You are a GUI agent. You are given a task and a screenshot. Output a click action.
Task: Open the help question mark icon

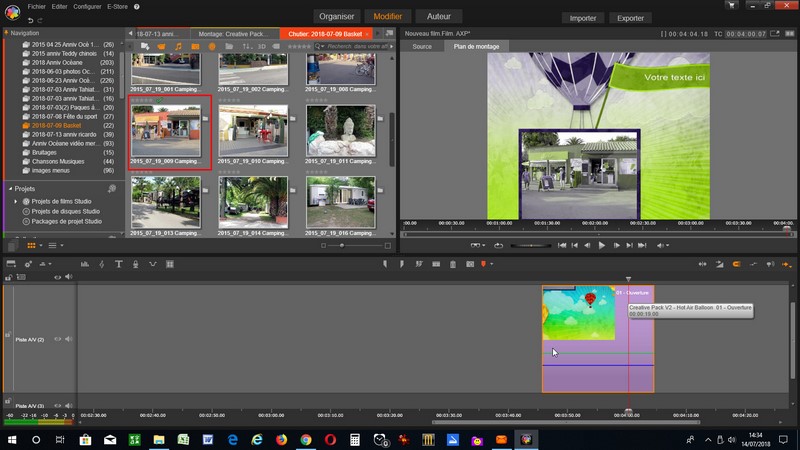click(137, 7)
